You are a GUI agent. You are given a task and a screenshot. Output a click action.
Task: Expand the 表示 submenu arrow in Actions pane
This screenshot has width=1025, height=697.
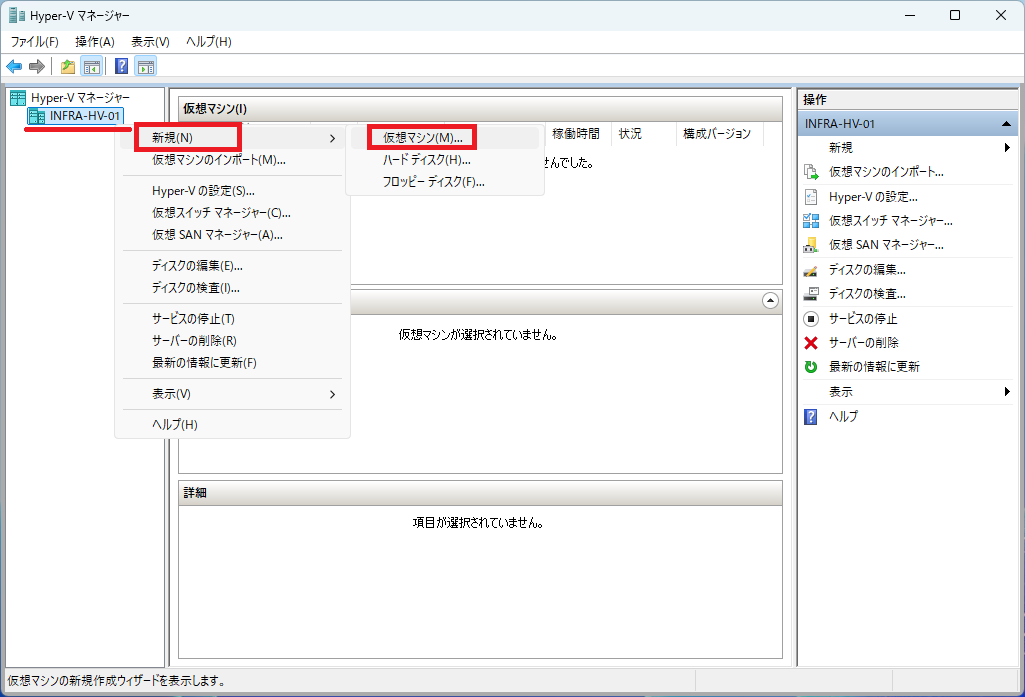click(x=1007, y=392)
